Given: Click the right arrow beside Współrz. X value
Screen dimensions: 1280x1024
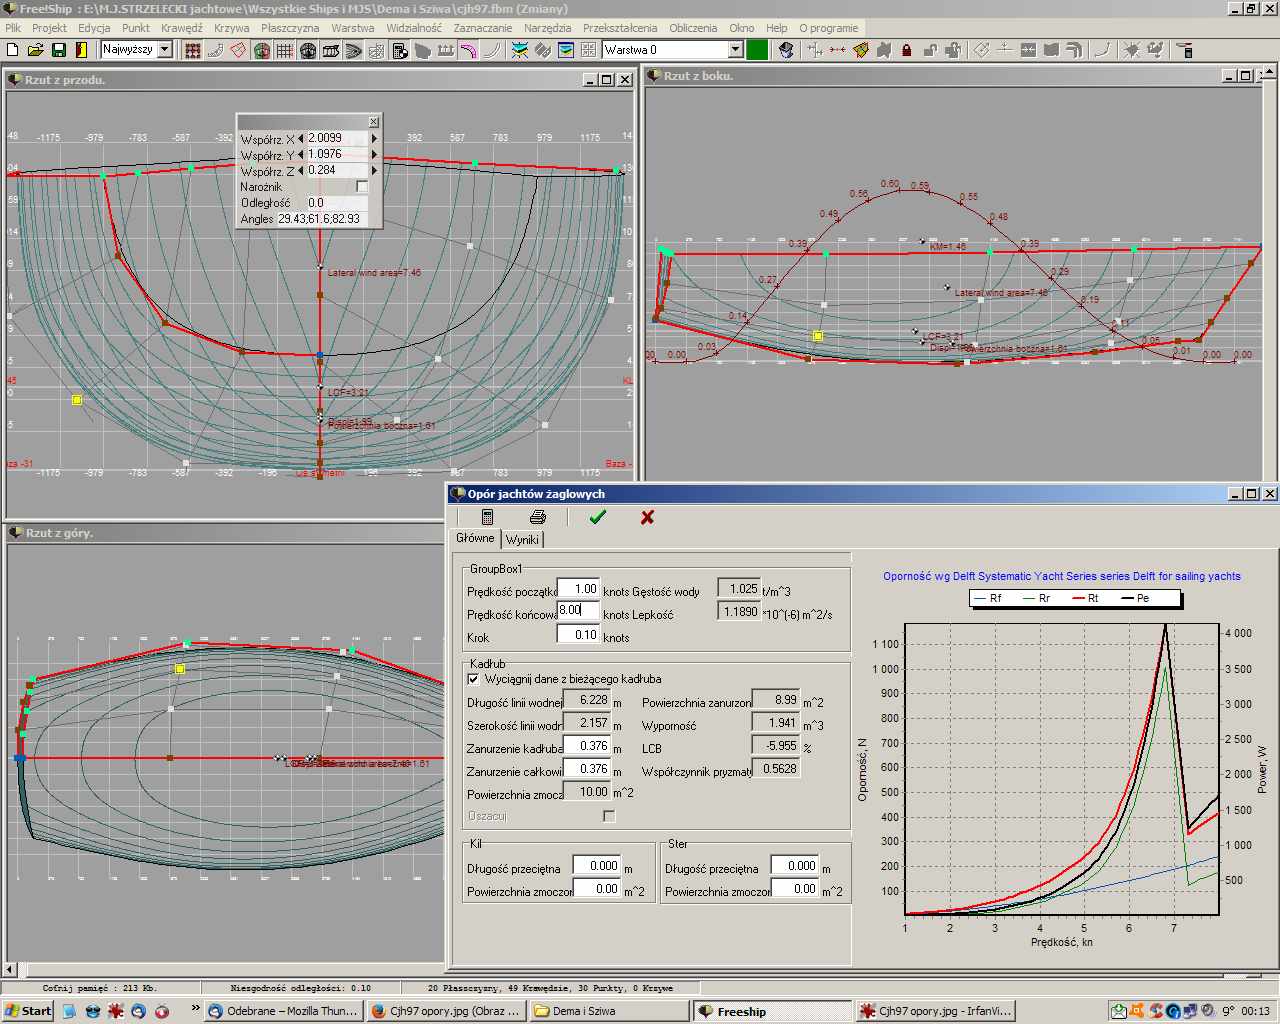Looking at the screenshot, I should (375, 139).
